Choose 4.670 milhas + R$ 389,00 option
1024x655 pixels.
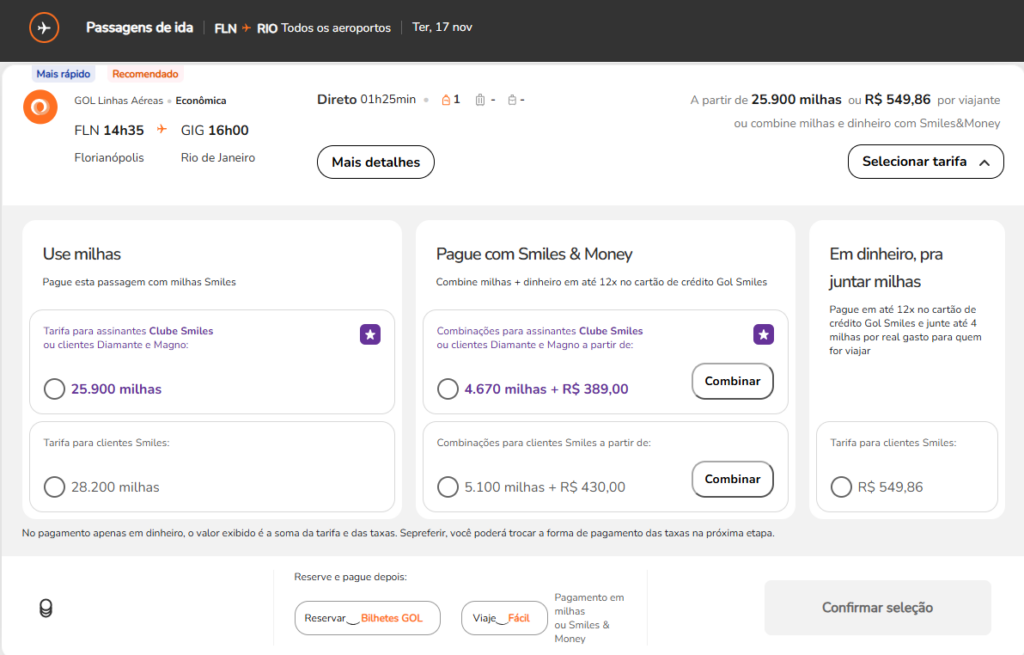(447, 389)
